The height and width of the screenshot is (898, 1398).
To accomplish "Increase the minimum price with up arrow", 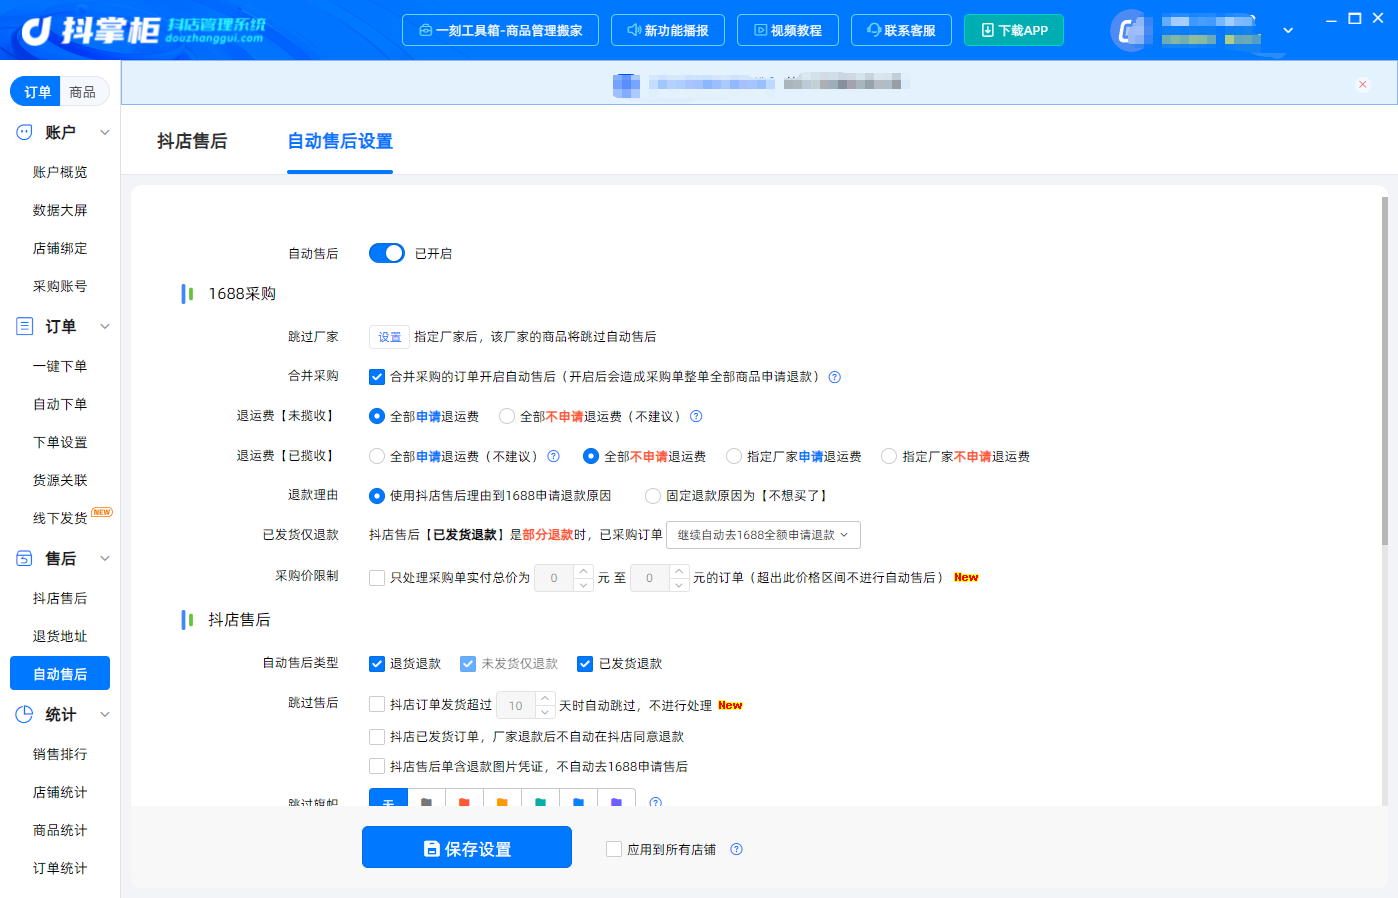I will [x=584, y=571].
